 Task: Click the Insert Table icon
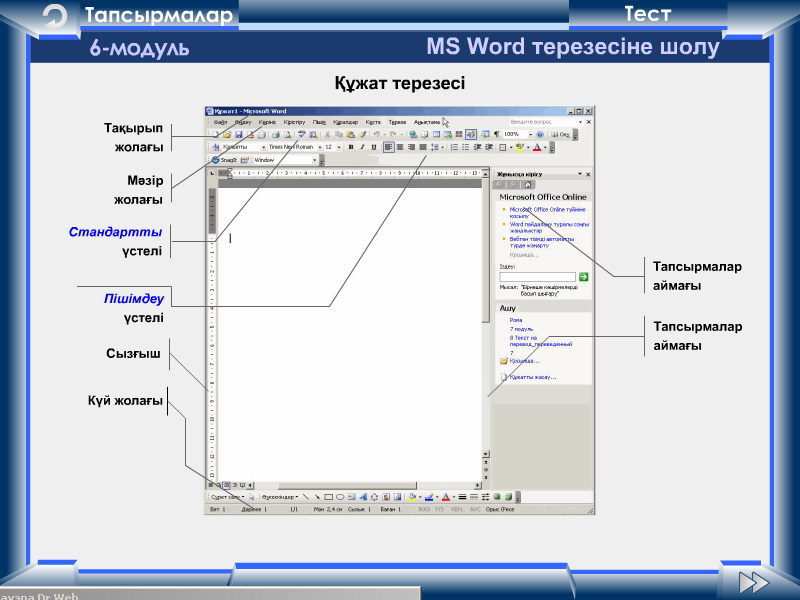(x=436, y=134)
